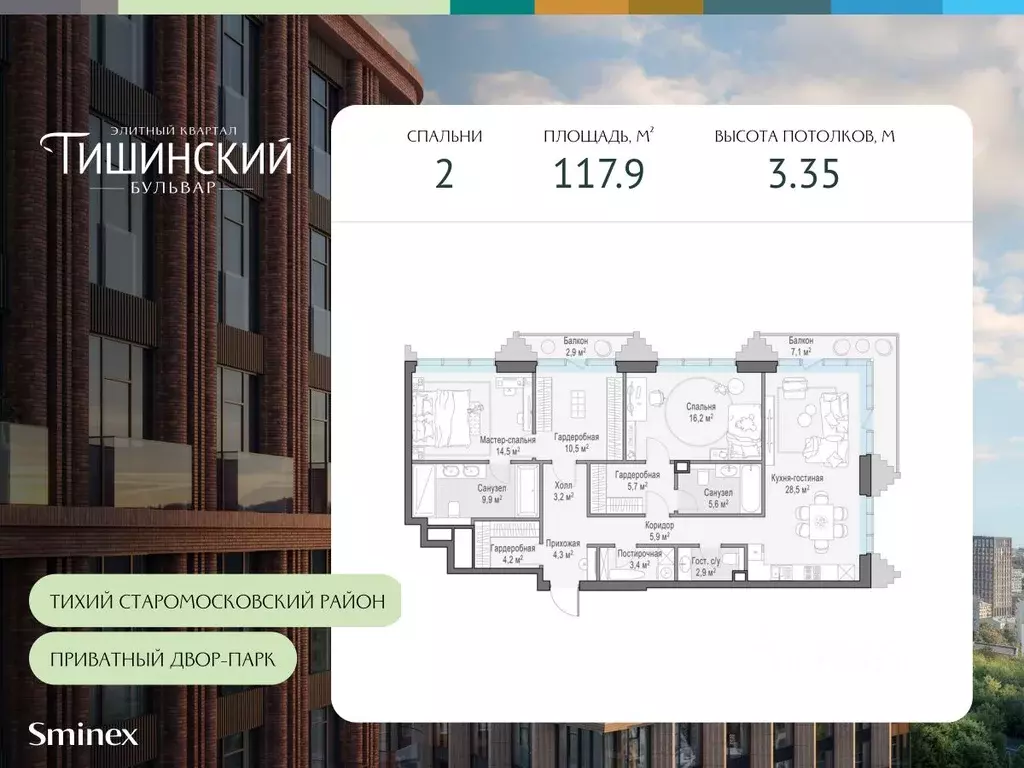Click the "Тихий старомосковский район" badge
1024x768 pixels.
217,601
